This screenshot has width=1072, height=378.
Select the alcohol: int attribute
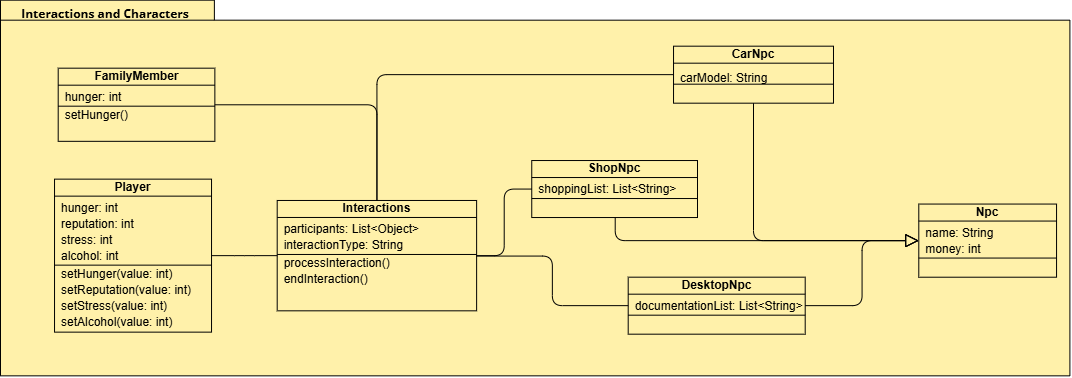click(x=90, y=256)
